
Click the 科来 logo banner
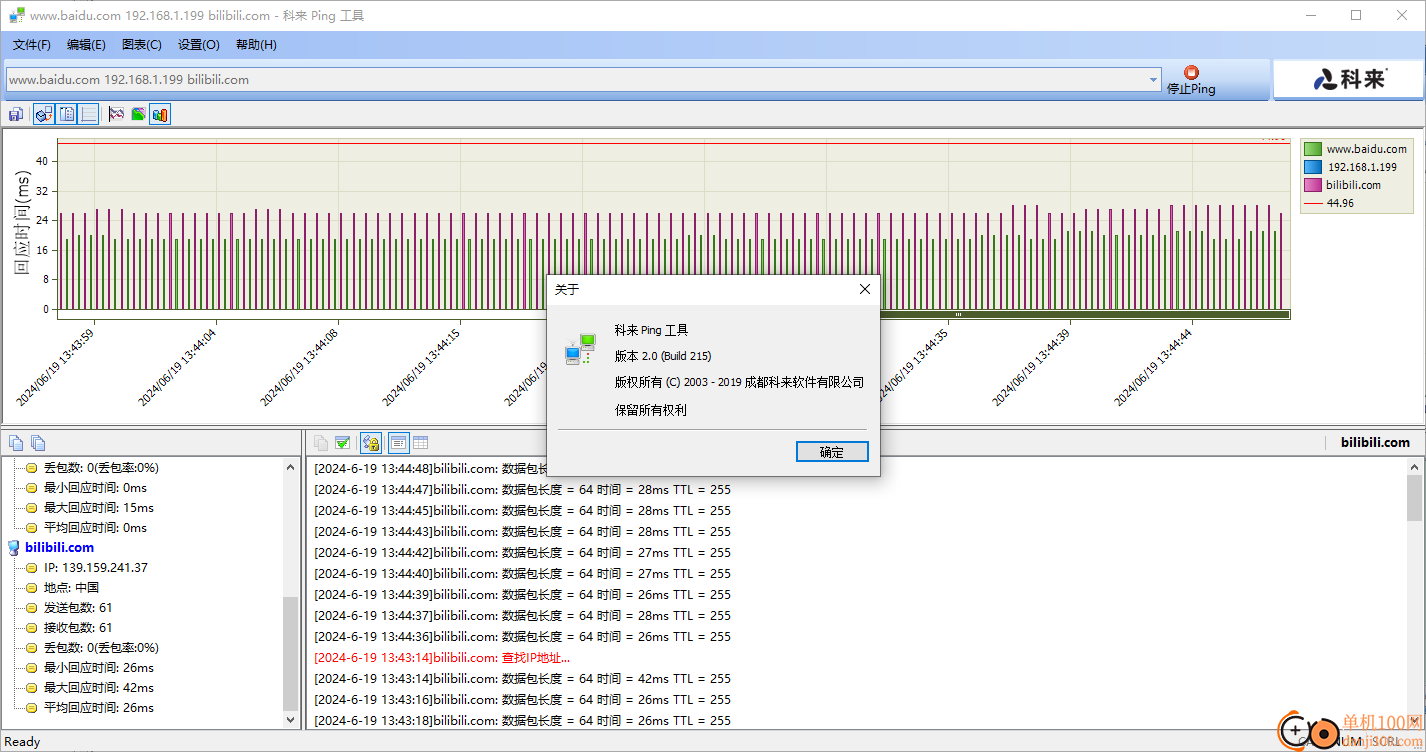pos(1347,79)
